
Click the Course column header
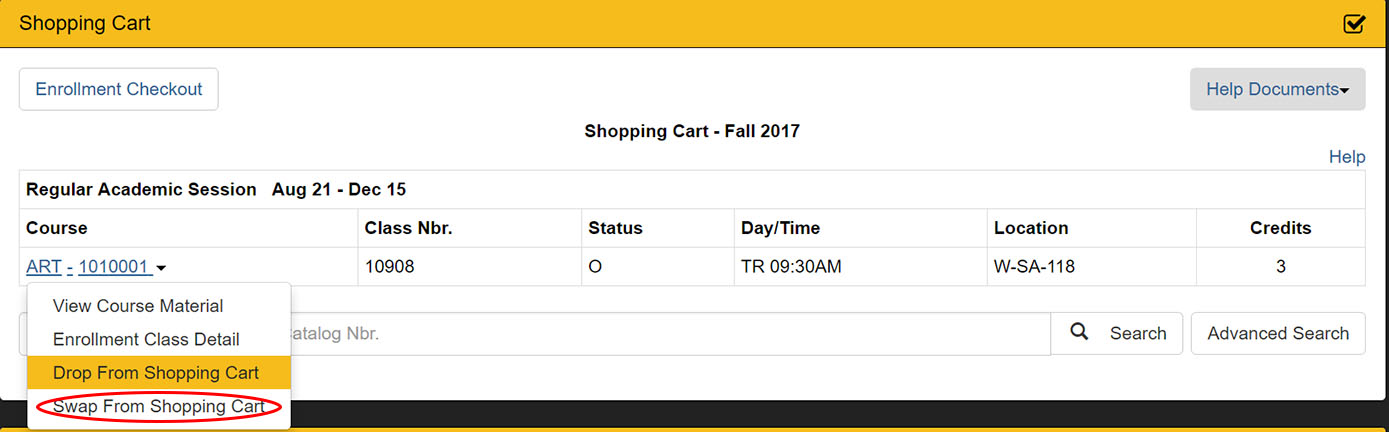pos(57,228)
